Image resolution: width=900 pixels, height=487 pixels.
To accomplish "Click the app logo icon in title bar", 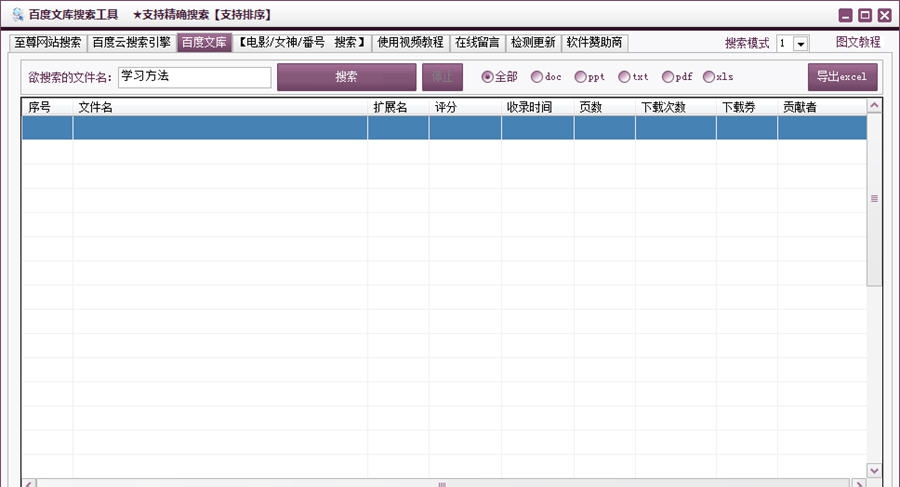I will tap(18, 14).
